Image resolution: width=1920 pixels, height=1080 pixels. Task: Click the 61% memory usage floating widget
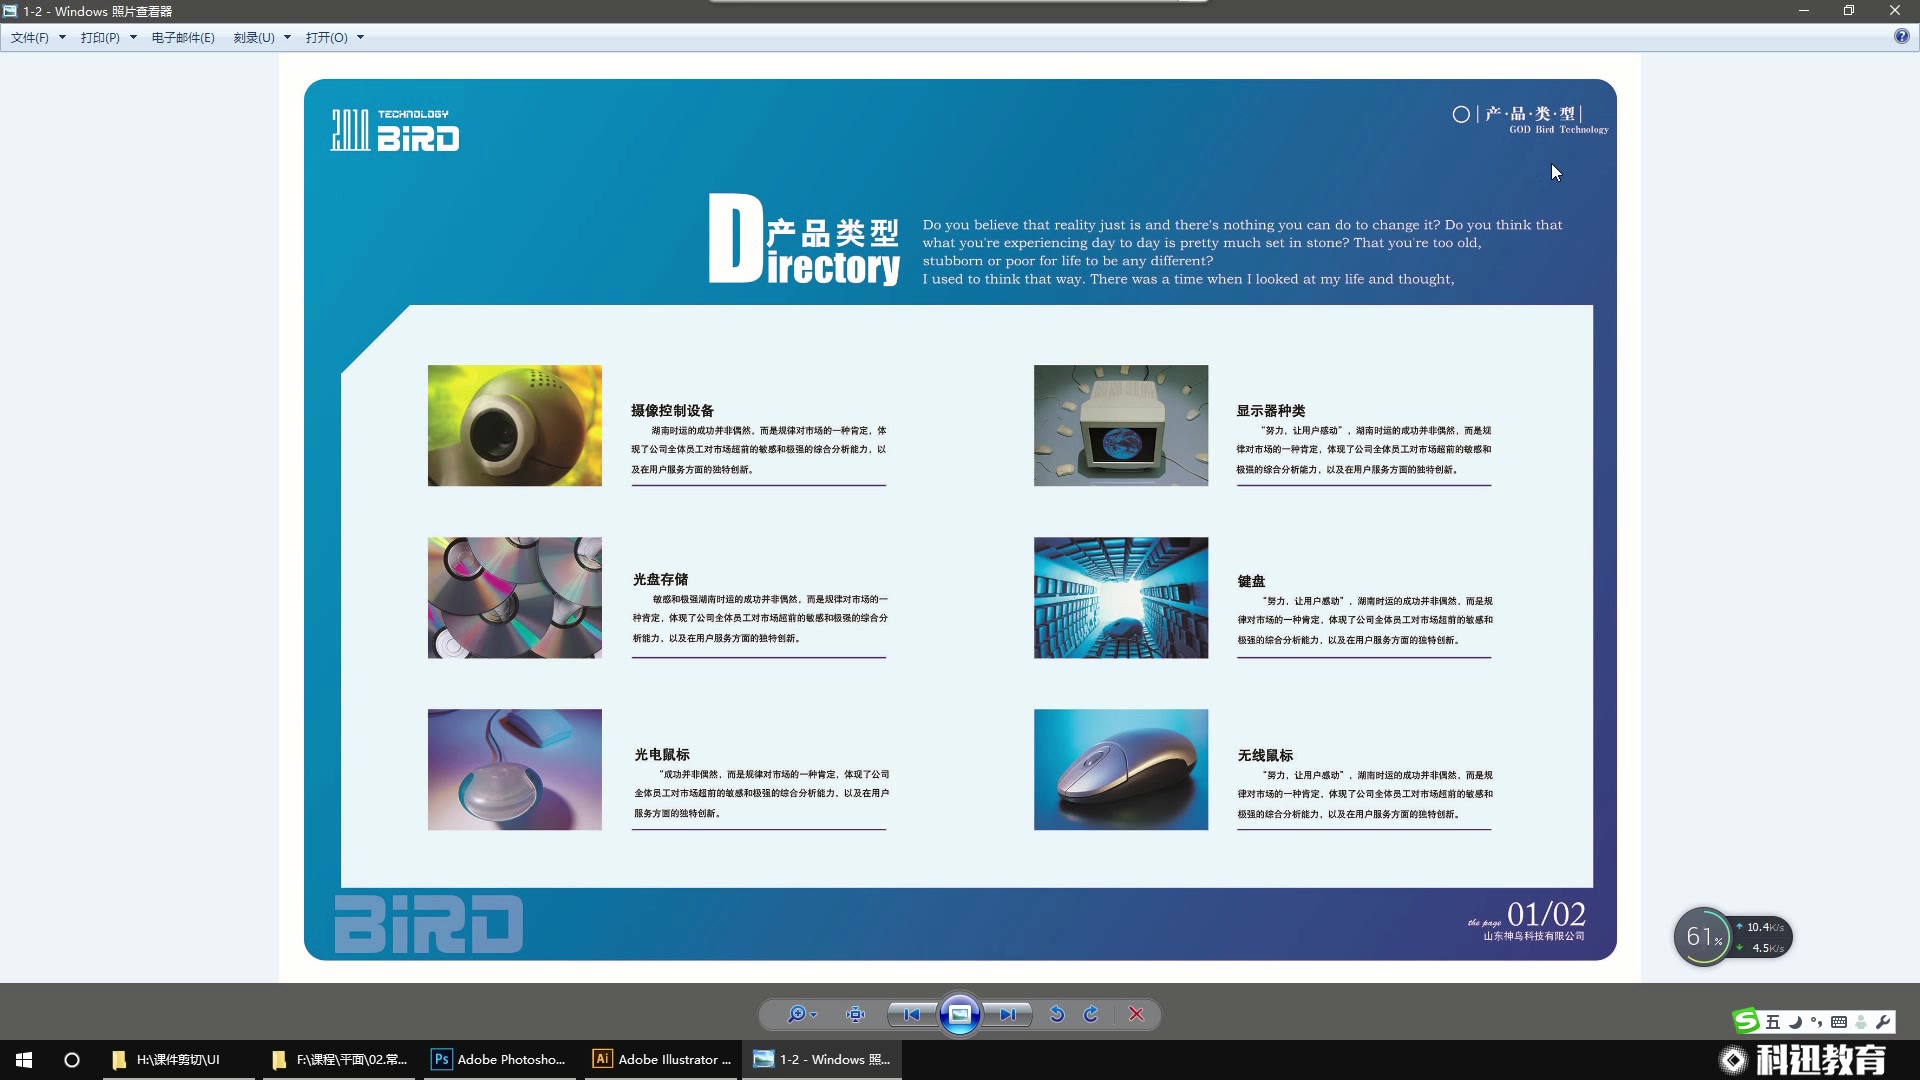pyautogui.click(x=1703, y=936)
